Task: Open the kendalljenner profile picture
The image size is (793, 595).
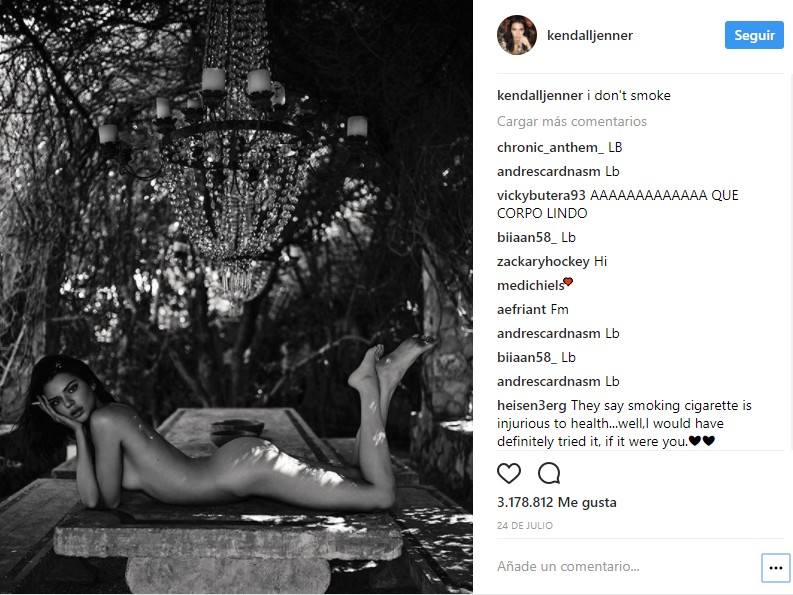Action: pos(516,35)
